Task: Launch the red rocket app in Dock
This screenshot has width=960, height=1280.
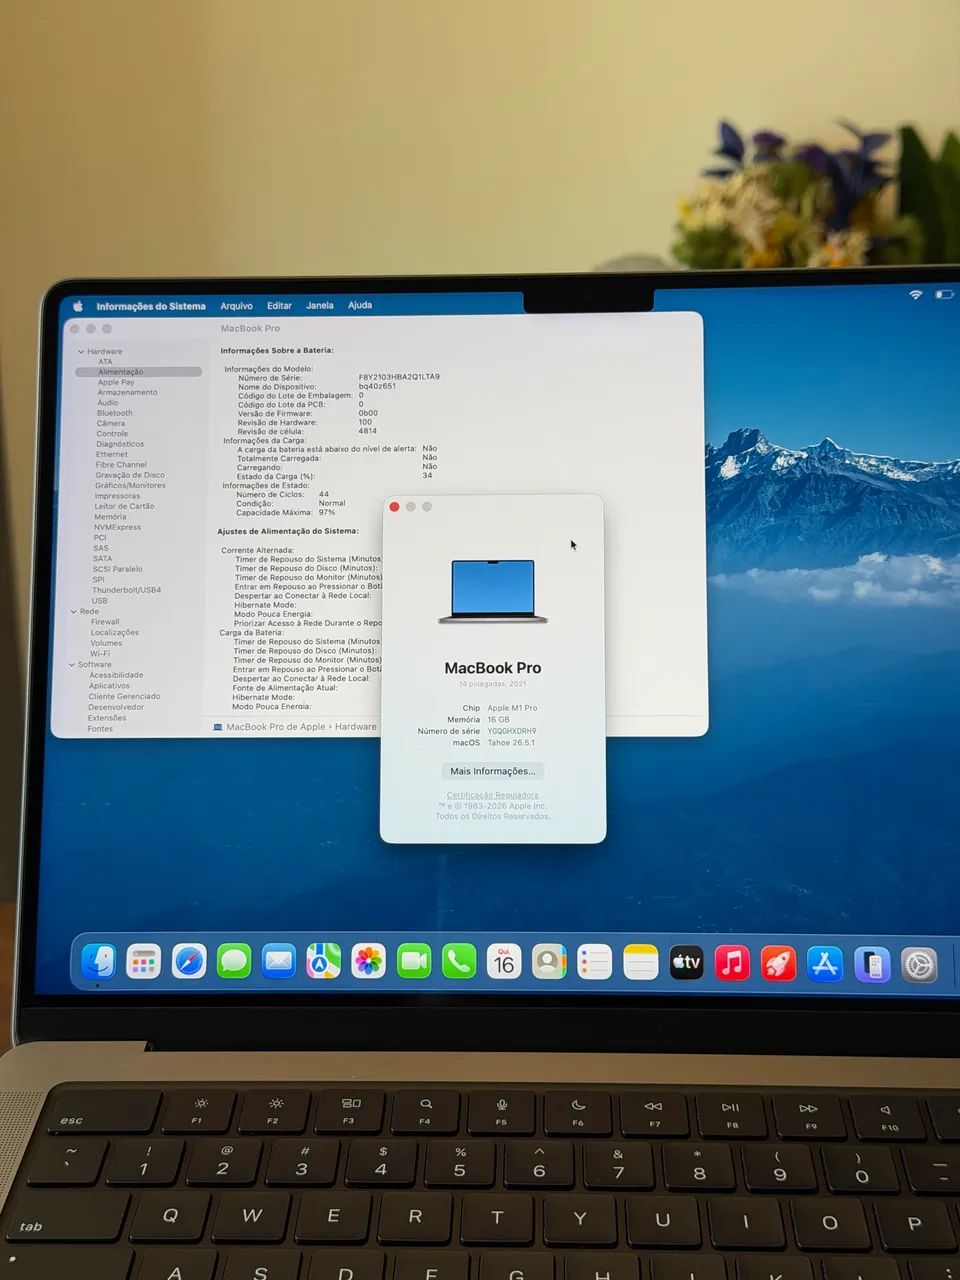Action: (778, 963)
